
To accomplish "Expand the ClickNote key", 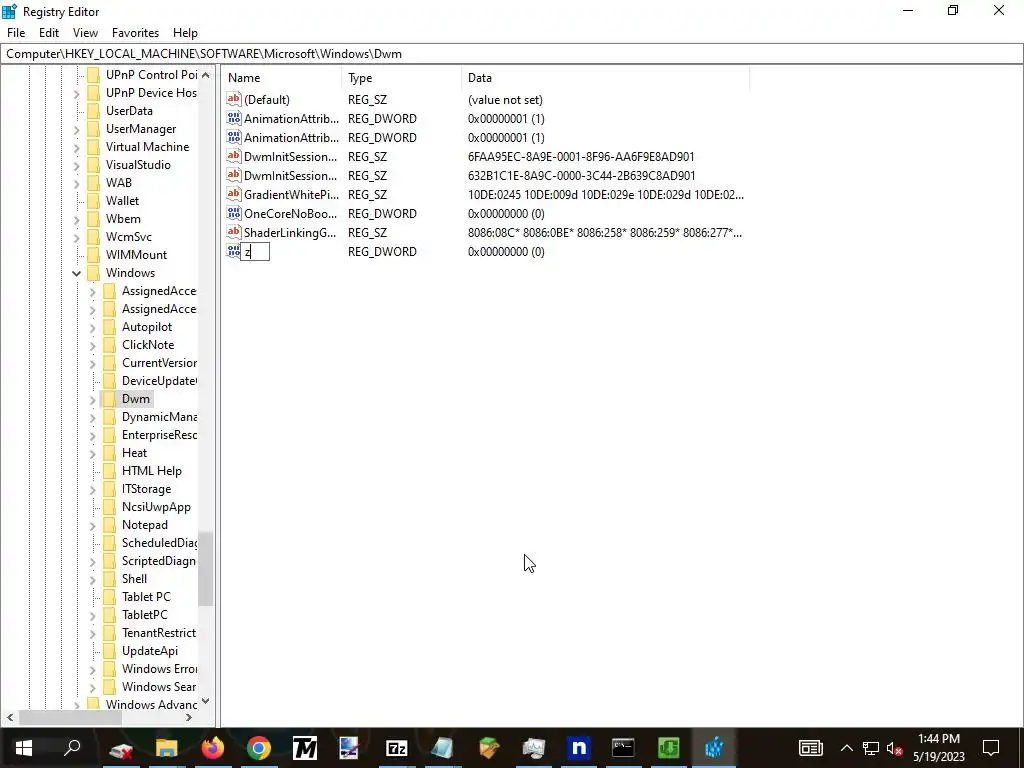I will coord(92,345).
